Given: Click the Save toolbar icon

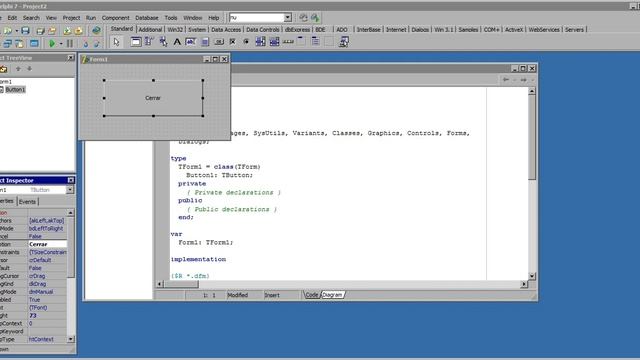Looking at the screenshot, I should pyautogui.click(x=25, y=31).
